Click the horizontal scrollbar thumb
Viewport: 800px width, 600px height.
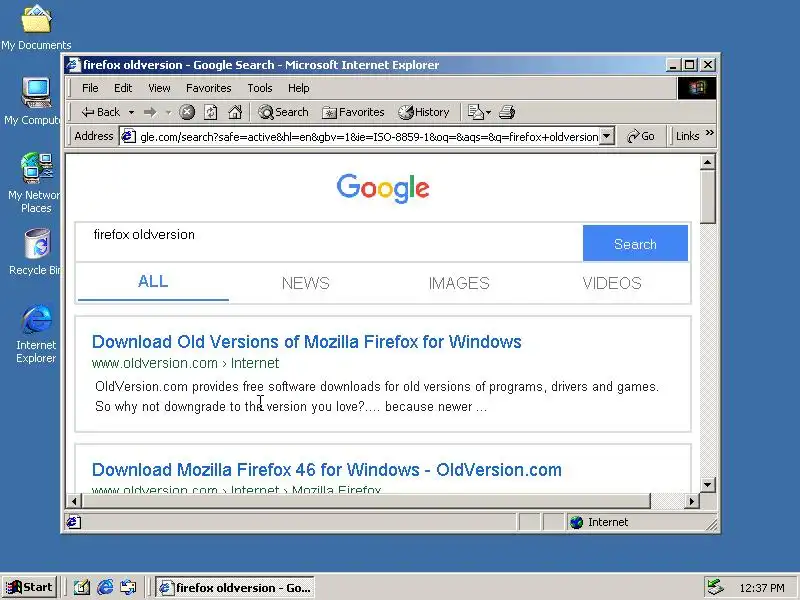pyautogui.click(x=366, y=501)
